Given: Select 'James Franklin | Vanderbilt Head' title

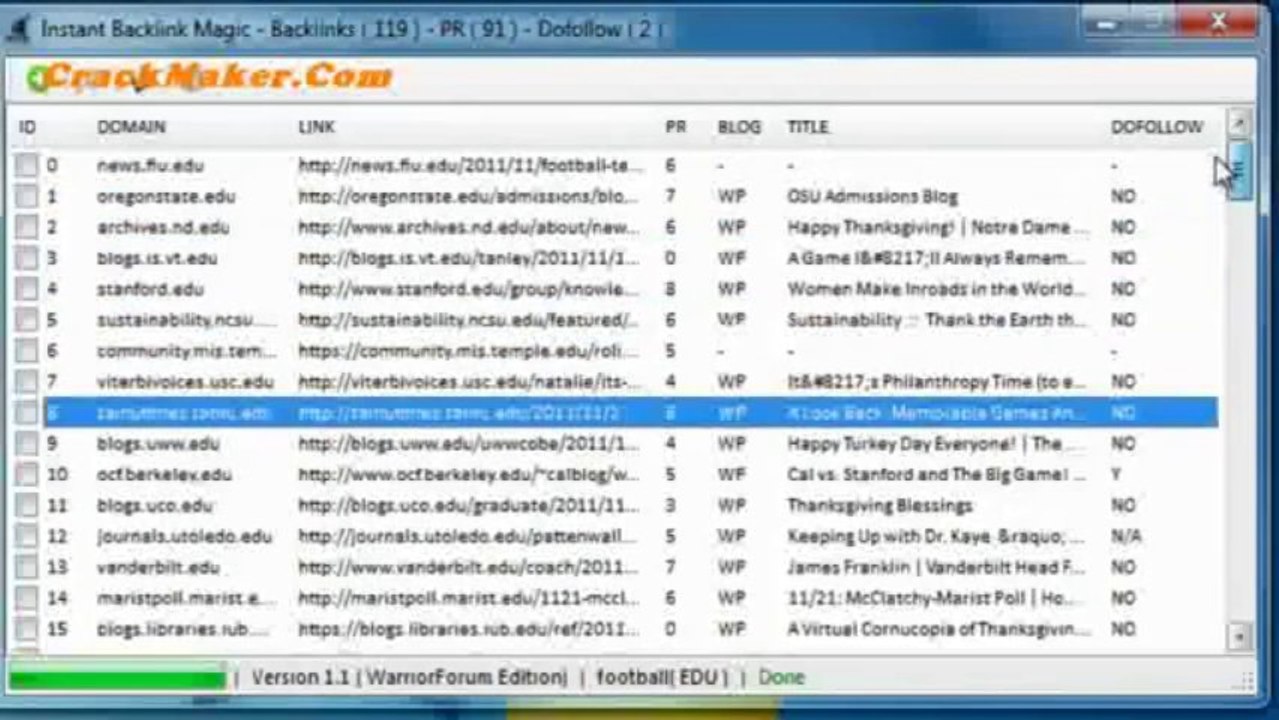Looking at the screenshot, I should point(936,567).
